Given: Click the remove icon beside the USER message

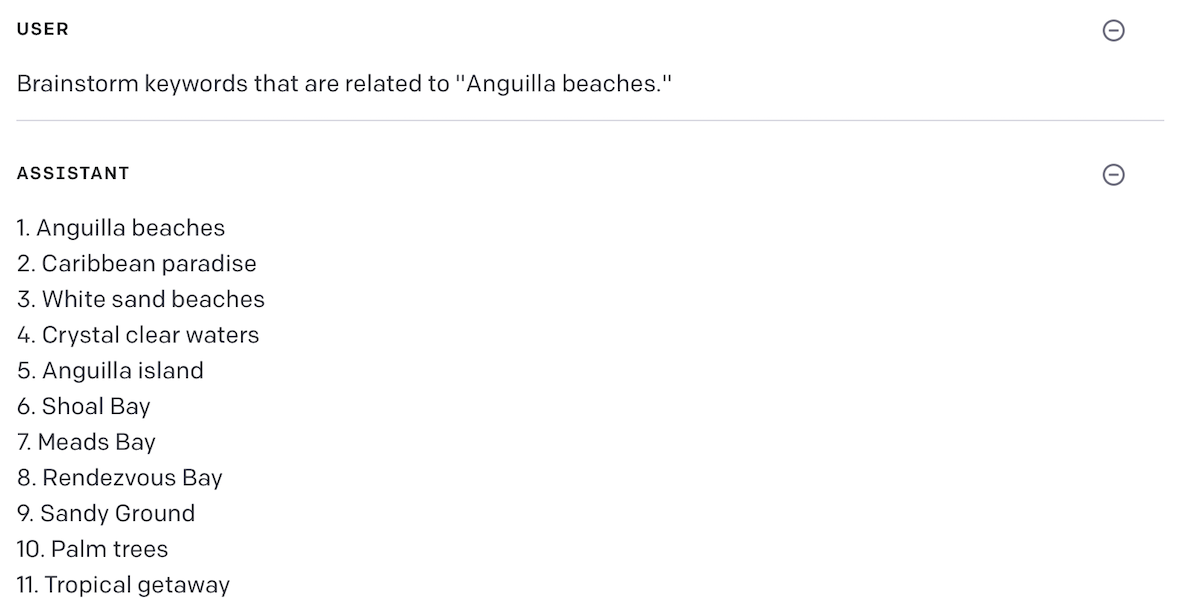Looking at the screenshot, I should tap(1113, 31).
